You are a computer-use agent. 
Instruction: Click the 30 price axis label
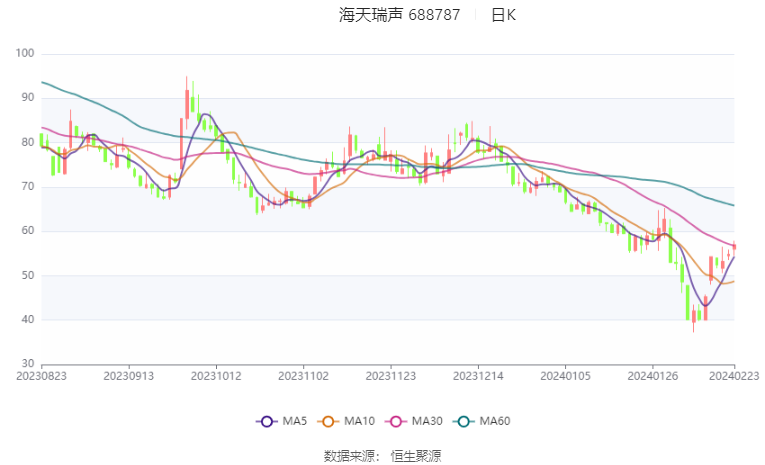click(28, 364)
